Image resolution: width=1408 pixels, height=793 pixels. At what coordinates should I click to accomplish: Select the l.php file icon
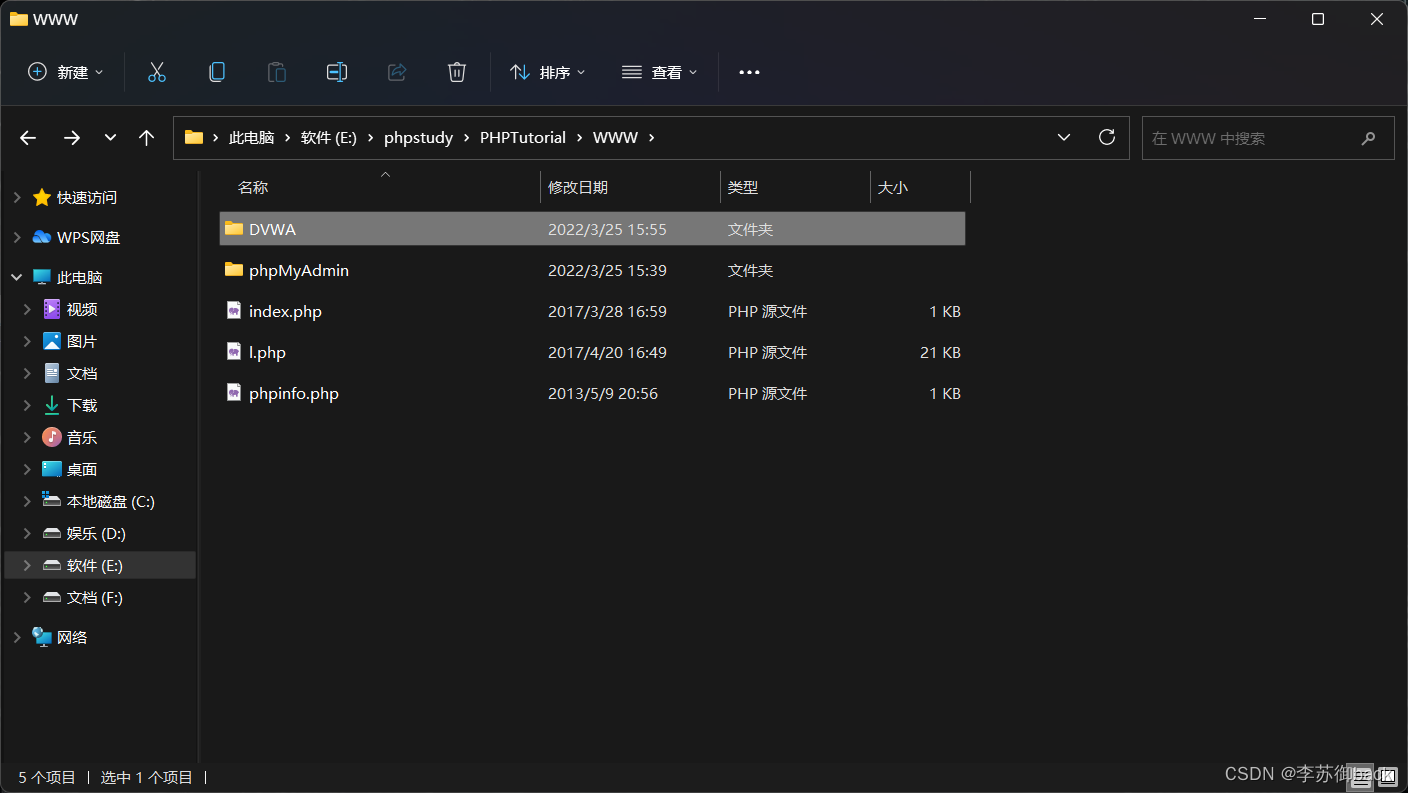pyautogui.click(x=234, y=352)
